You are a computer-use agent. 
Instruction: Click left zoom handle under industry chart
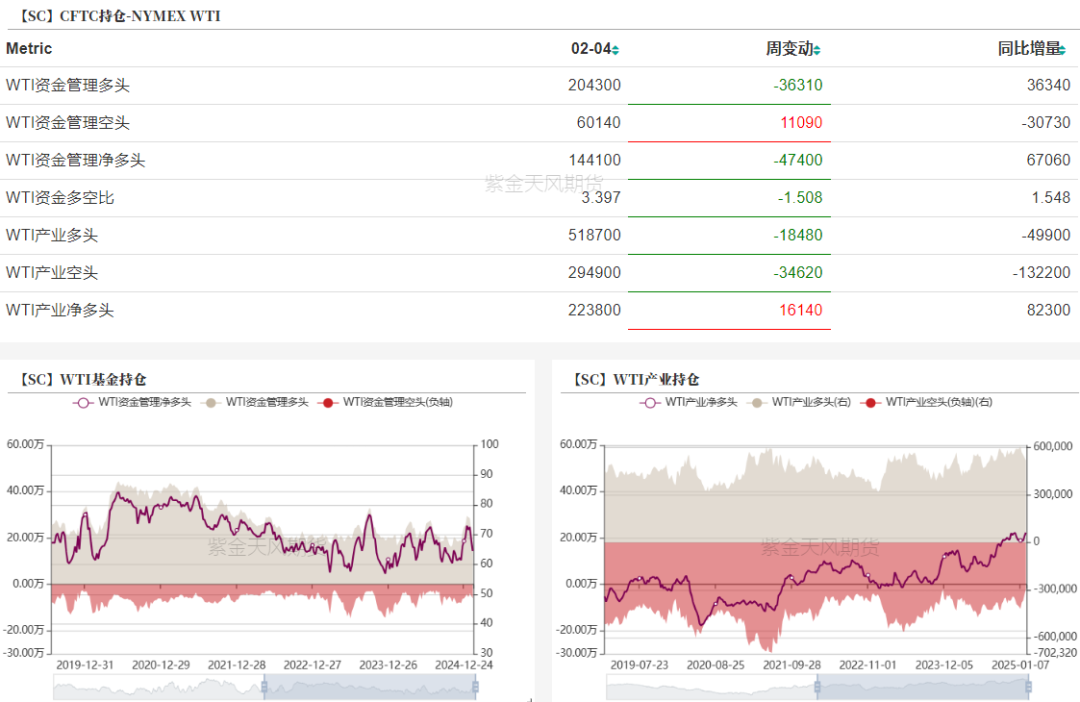tap(817, 687)
